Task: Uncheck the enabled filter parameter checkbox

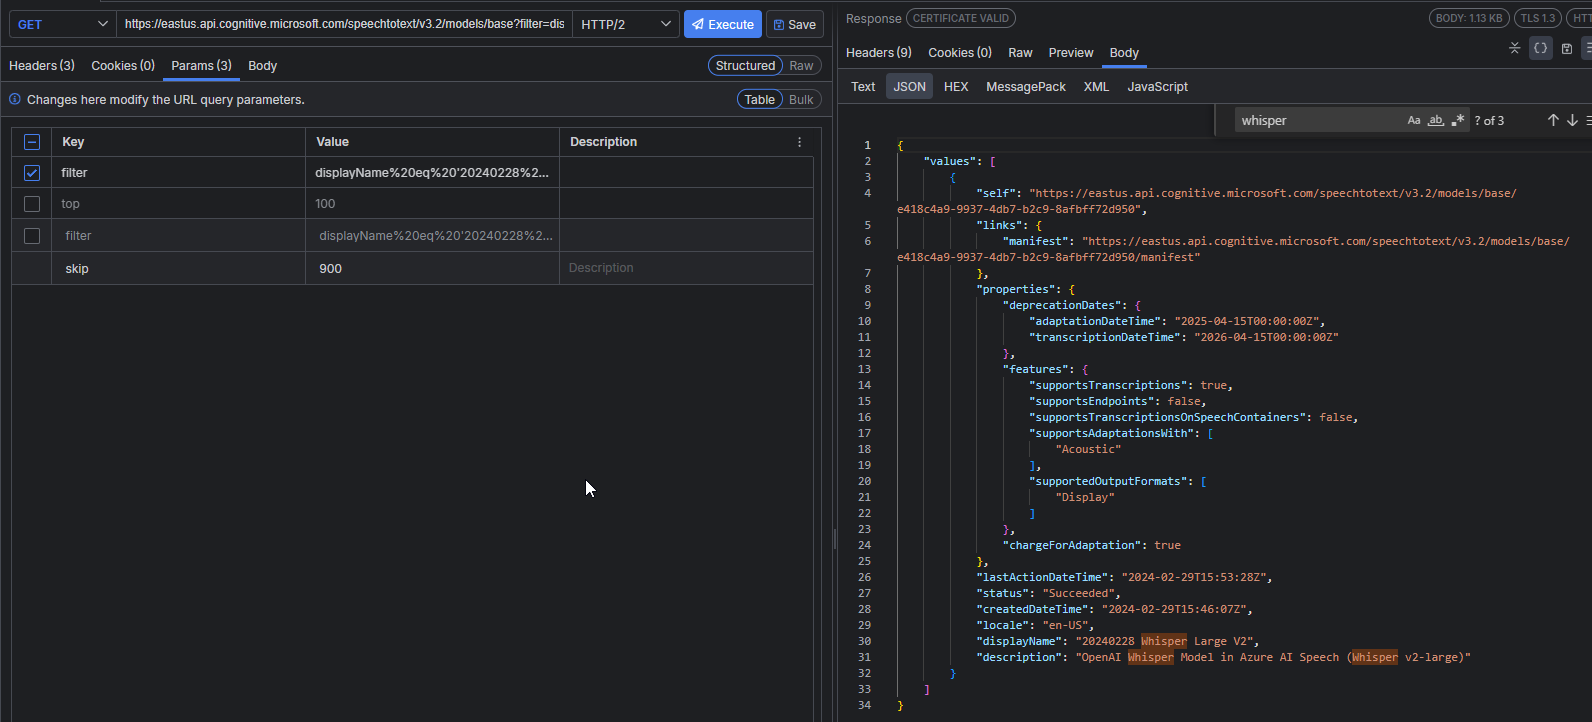Action: click(x=32, y=173)
